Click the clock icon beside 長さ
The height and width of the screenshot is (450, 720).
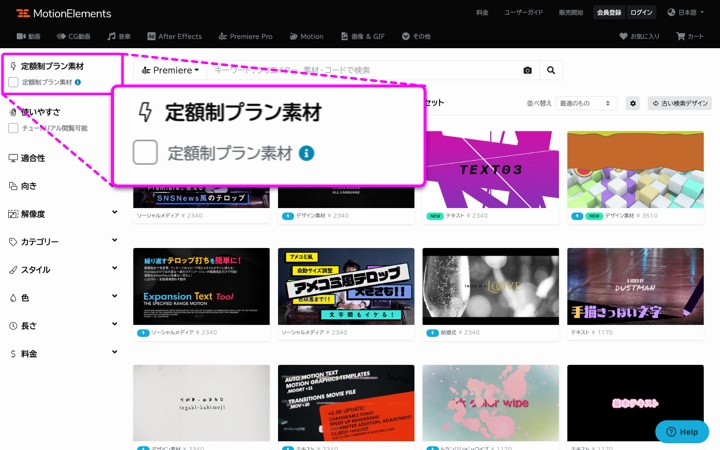[x=13, y=326]
